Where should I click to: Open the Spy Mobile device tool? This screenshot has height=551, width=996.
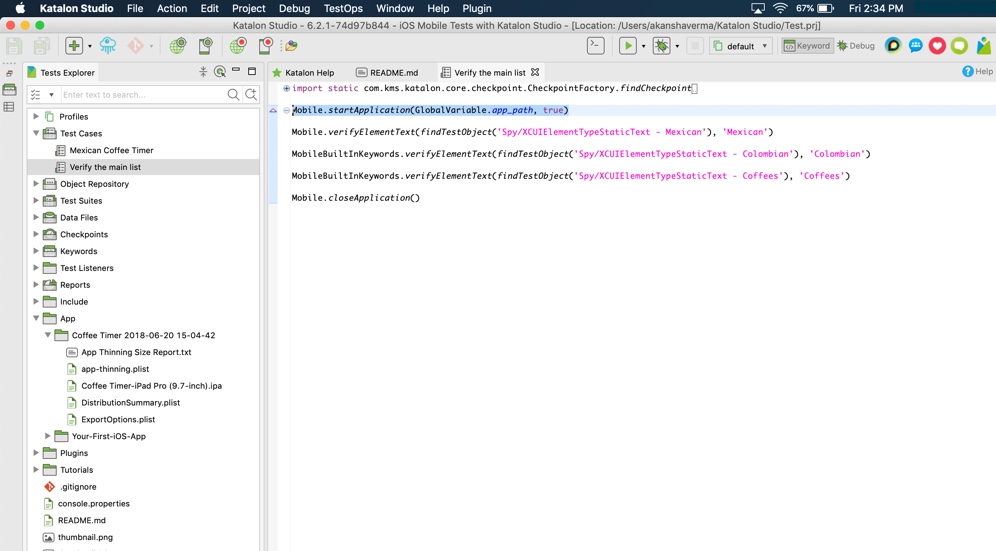[205, 46]
